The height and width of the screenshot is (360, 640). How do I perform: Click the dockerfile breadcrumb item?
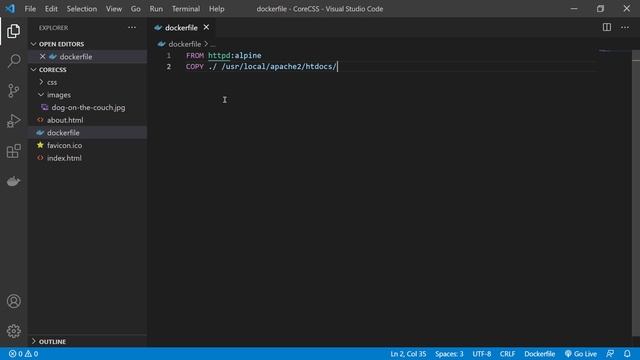click(x=184, y=44)
